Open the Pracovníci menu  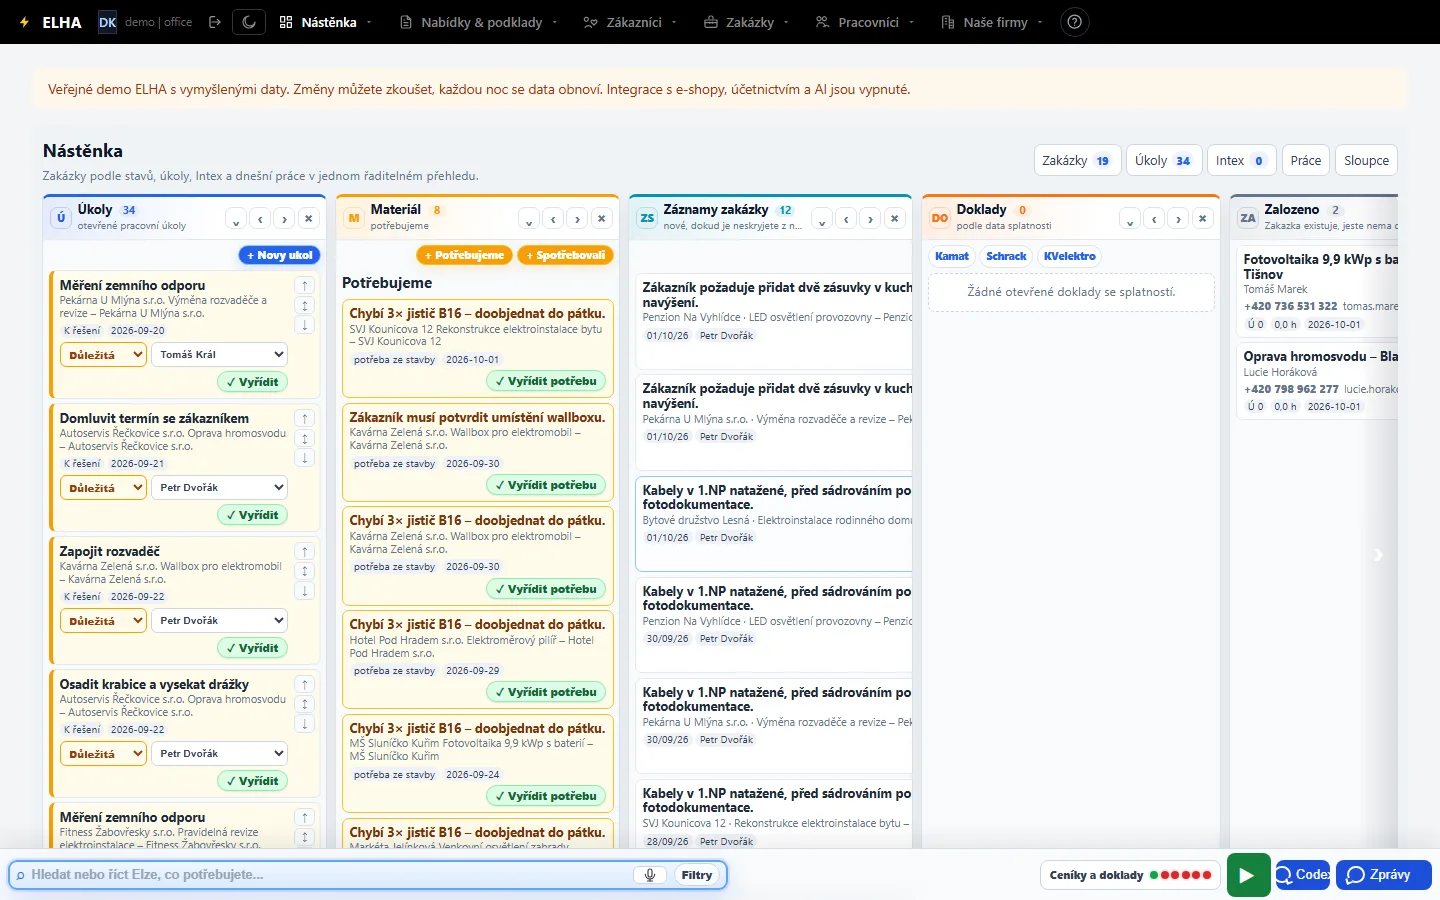point(865,22)
